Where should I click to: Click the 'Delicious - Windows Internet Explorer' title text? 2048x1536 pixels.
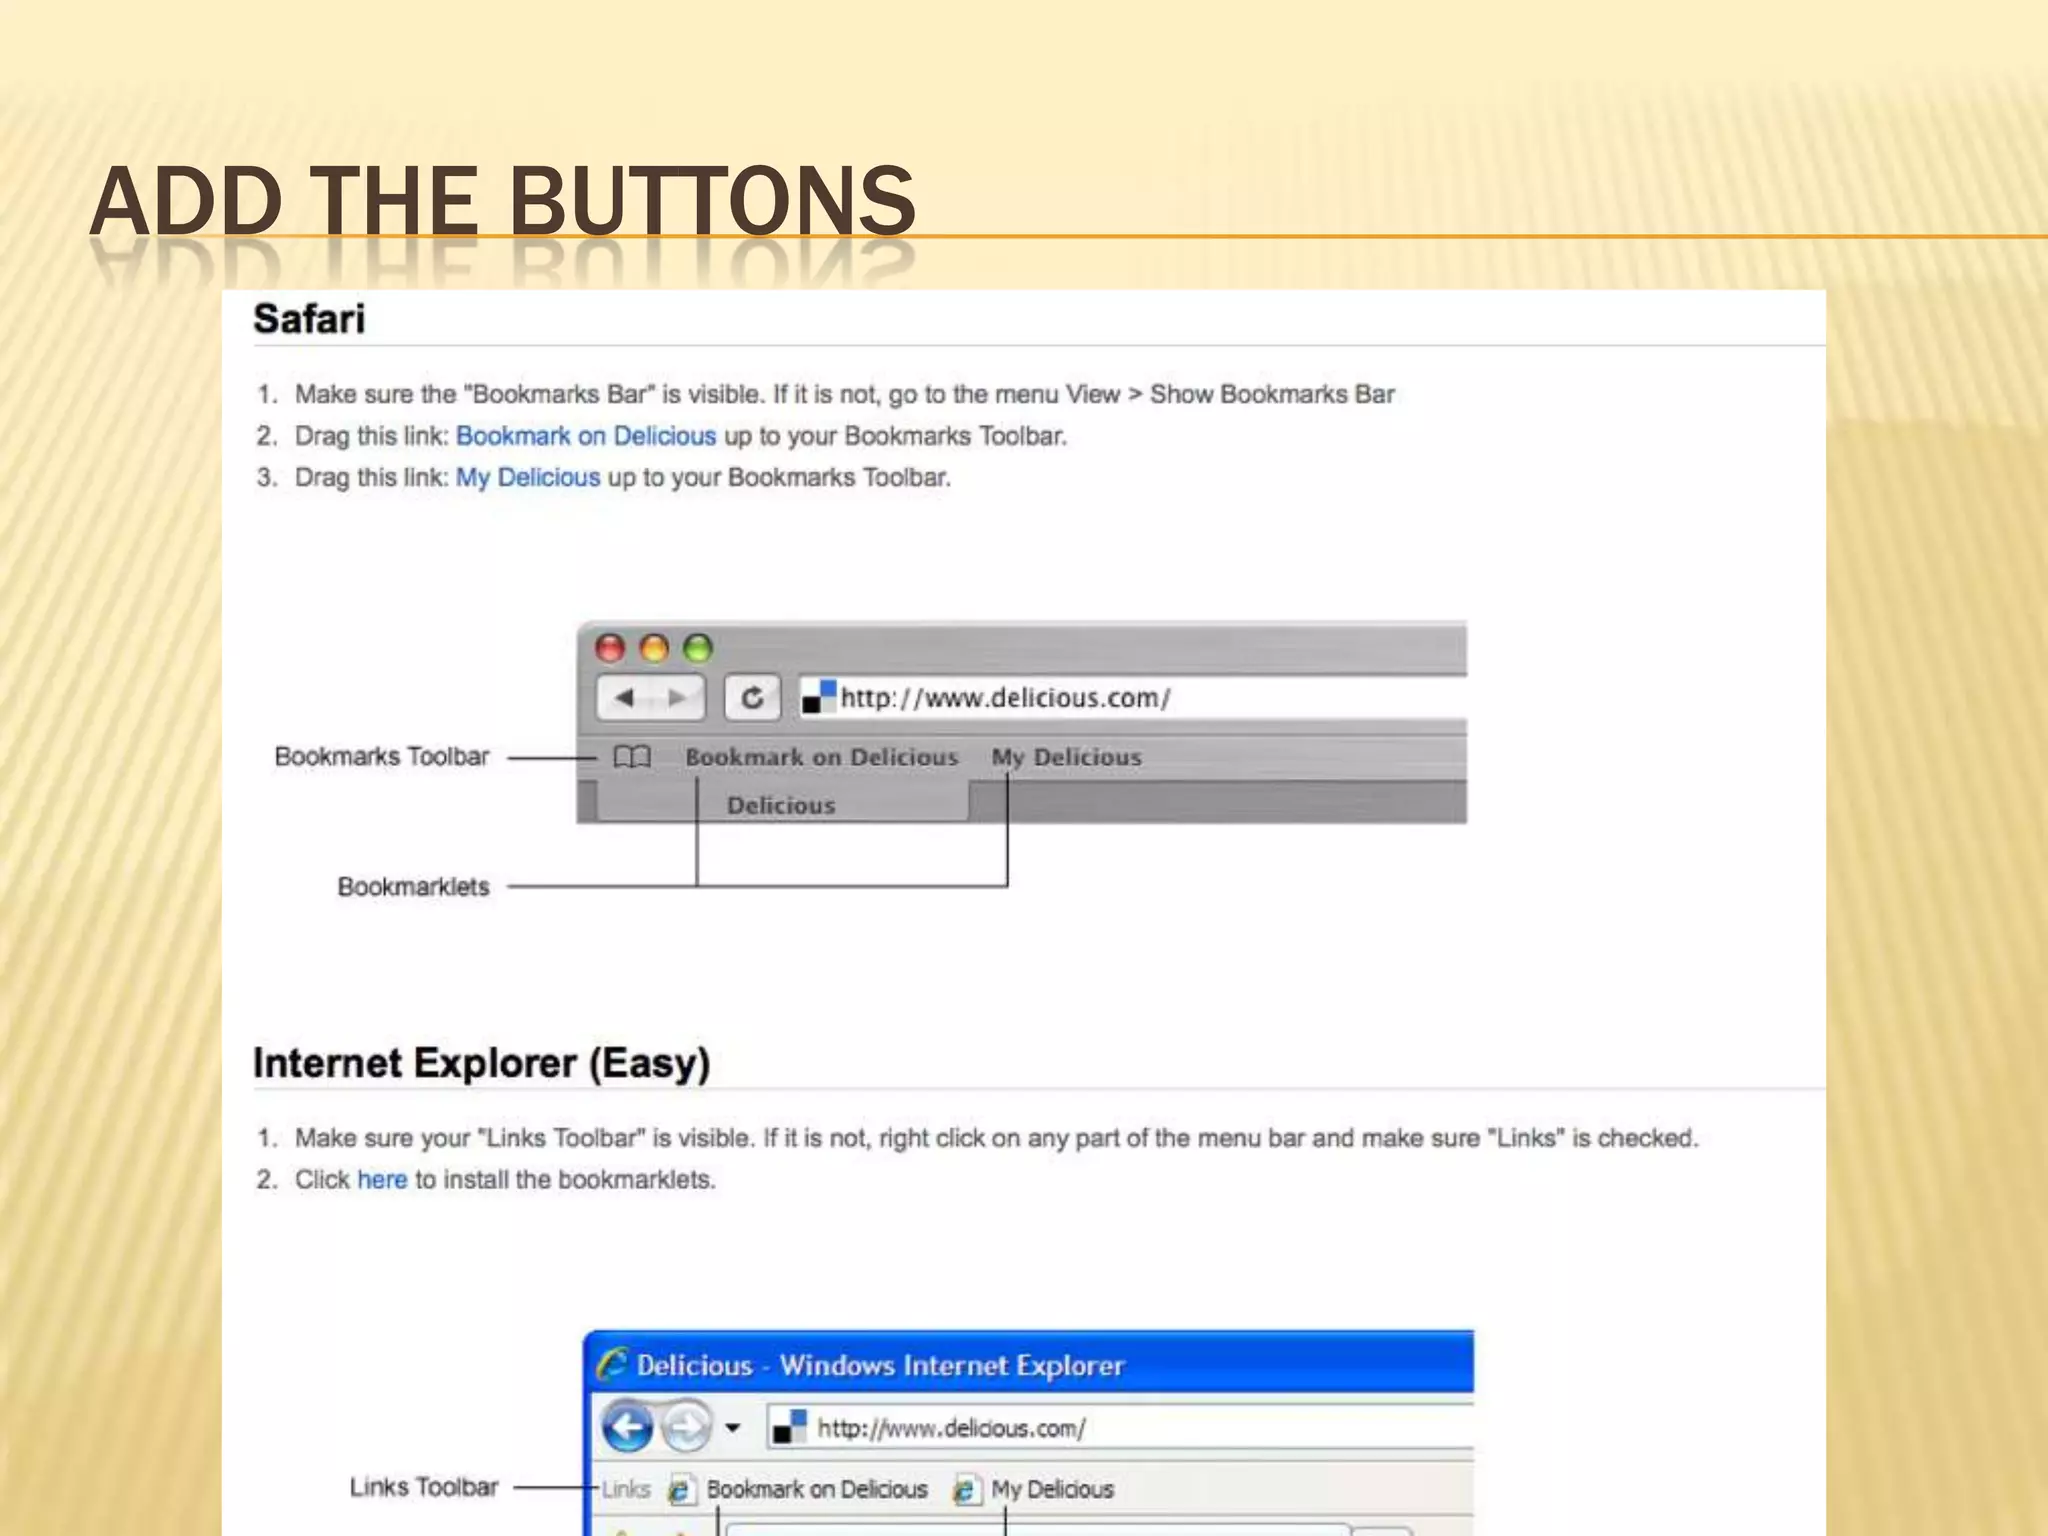coord(880,1365)
